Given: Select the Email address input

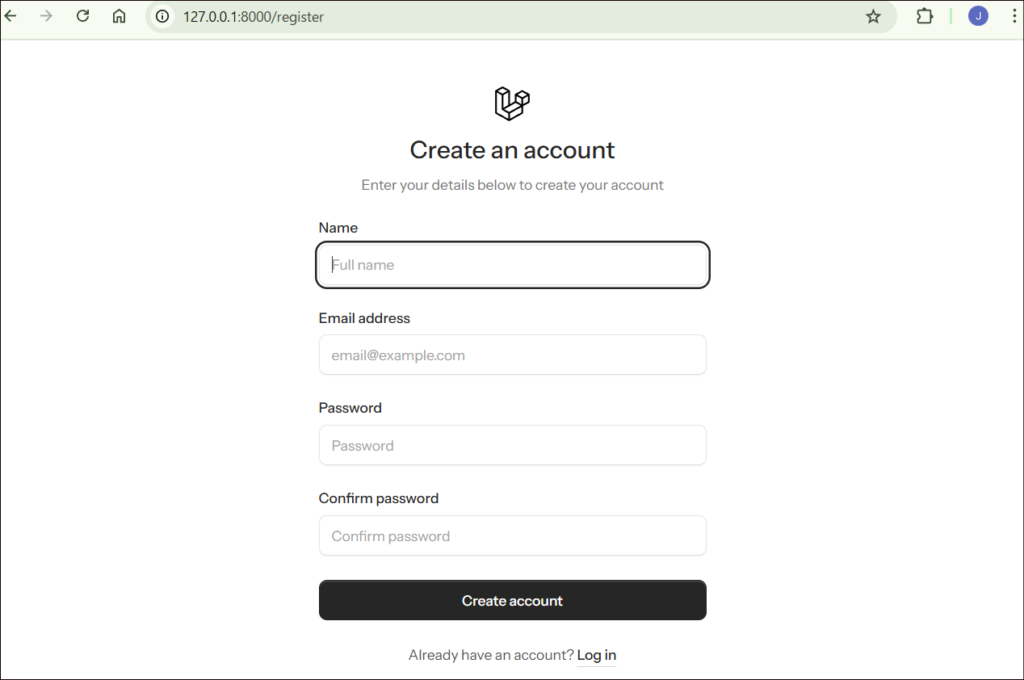Looking at the screenshot, I should (512, 355).
